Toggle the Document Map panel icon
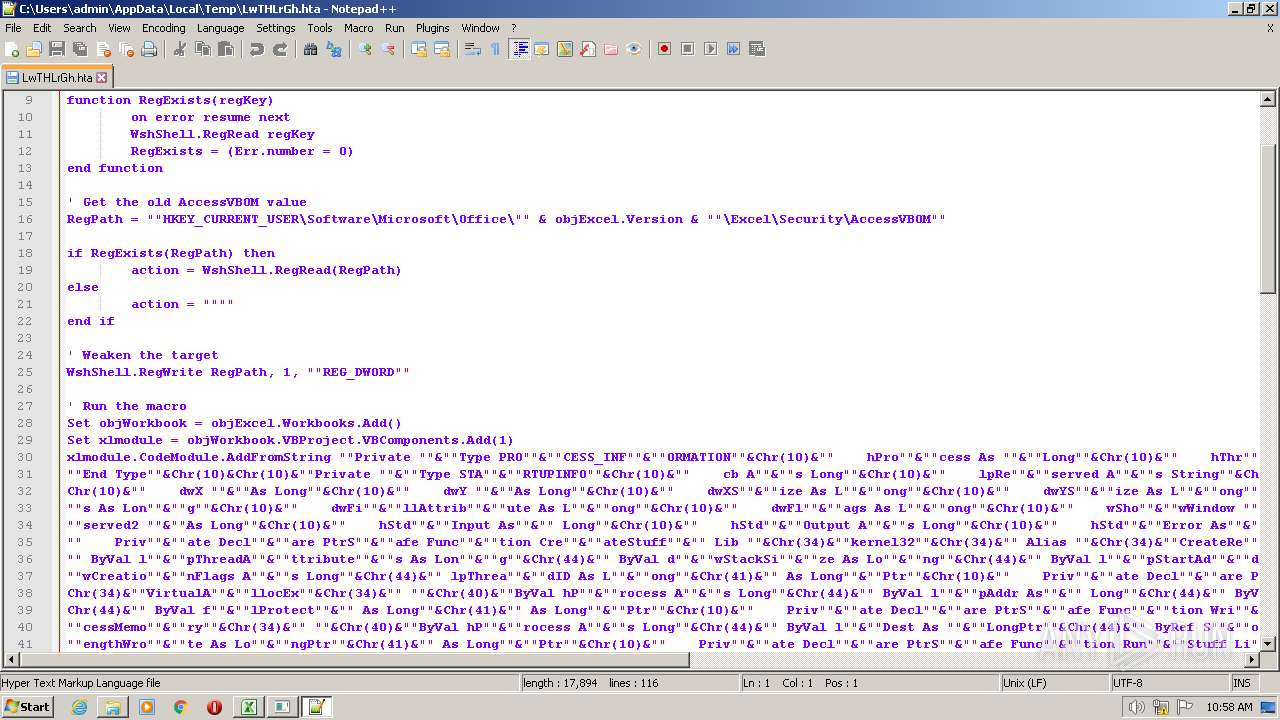Image resolution: width=1280 pixels, height=720 pixels. [x=565, y=49]
